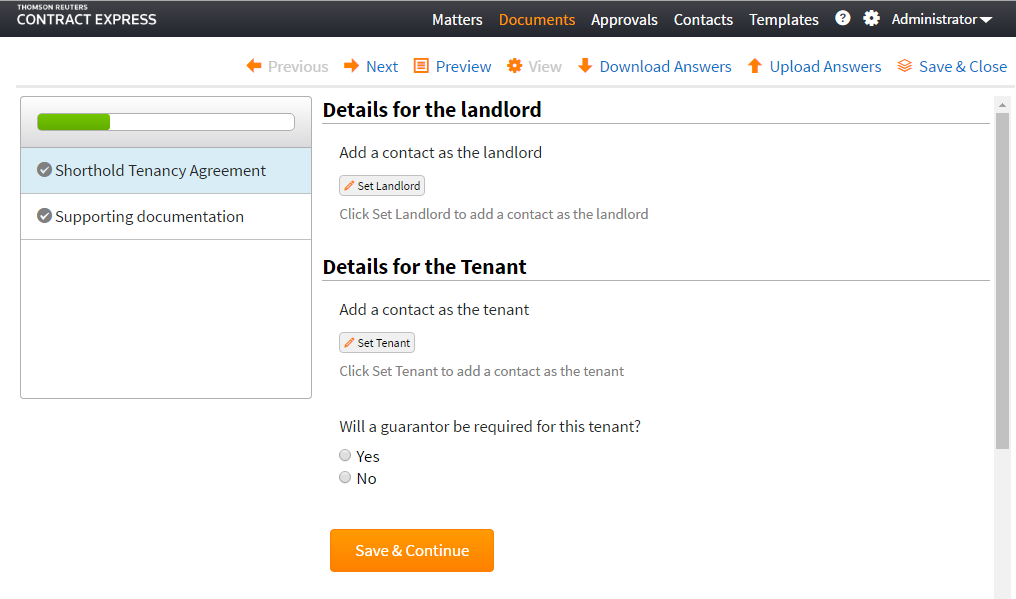Viewport: 1016px width, 599px height.
Task: Click the Upload Answers arrow icon
Action: coord(755,66)
